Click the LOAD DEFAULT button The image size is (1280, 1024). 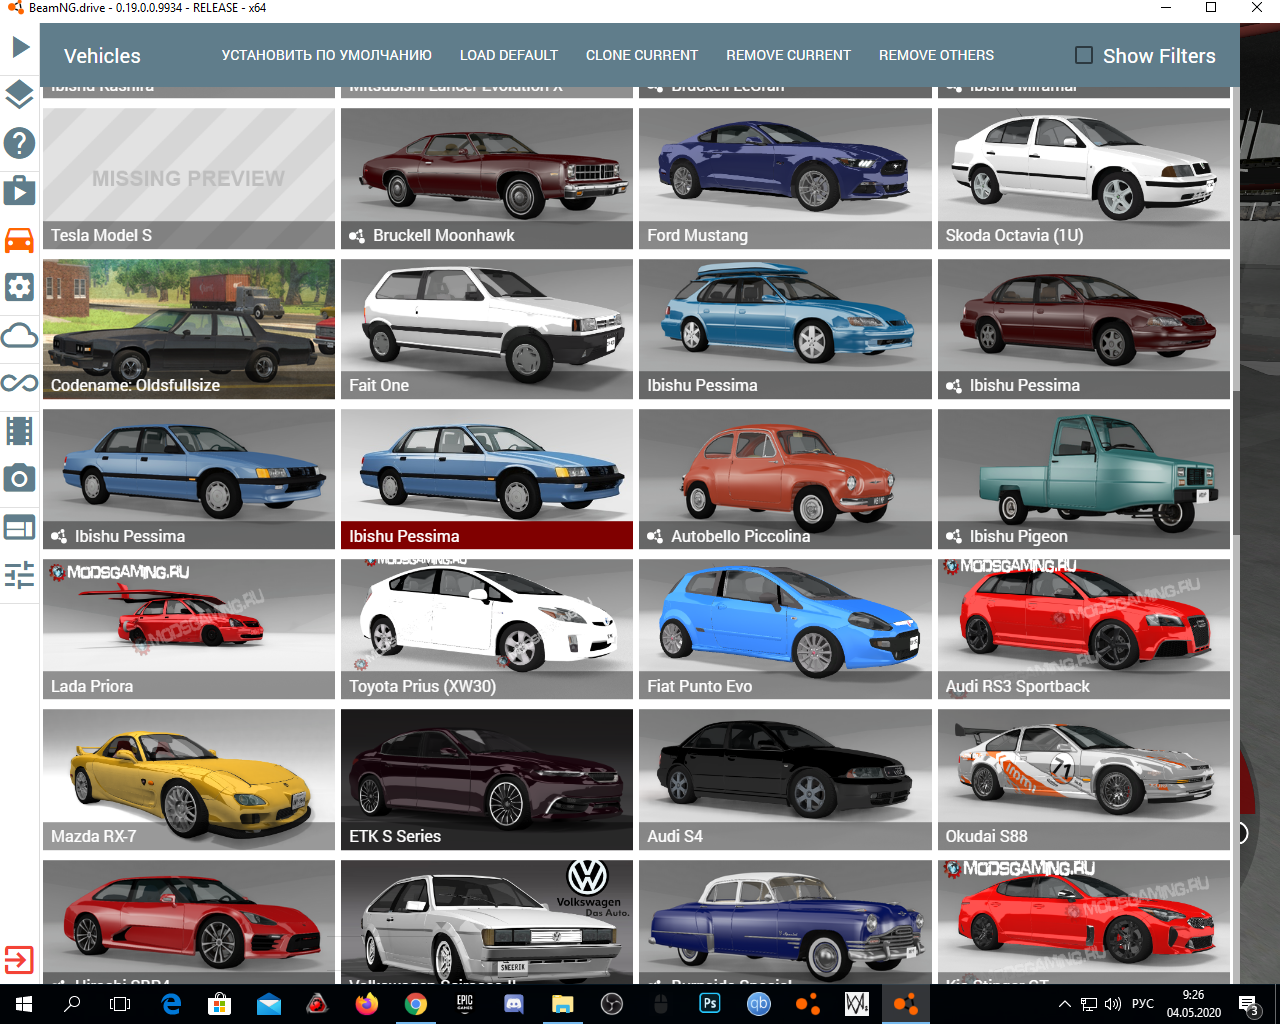click(509, 55)
